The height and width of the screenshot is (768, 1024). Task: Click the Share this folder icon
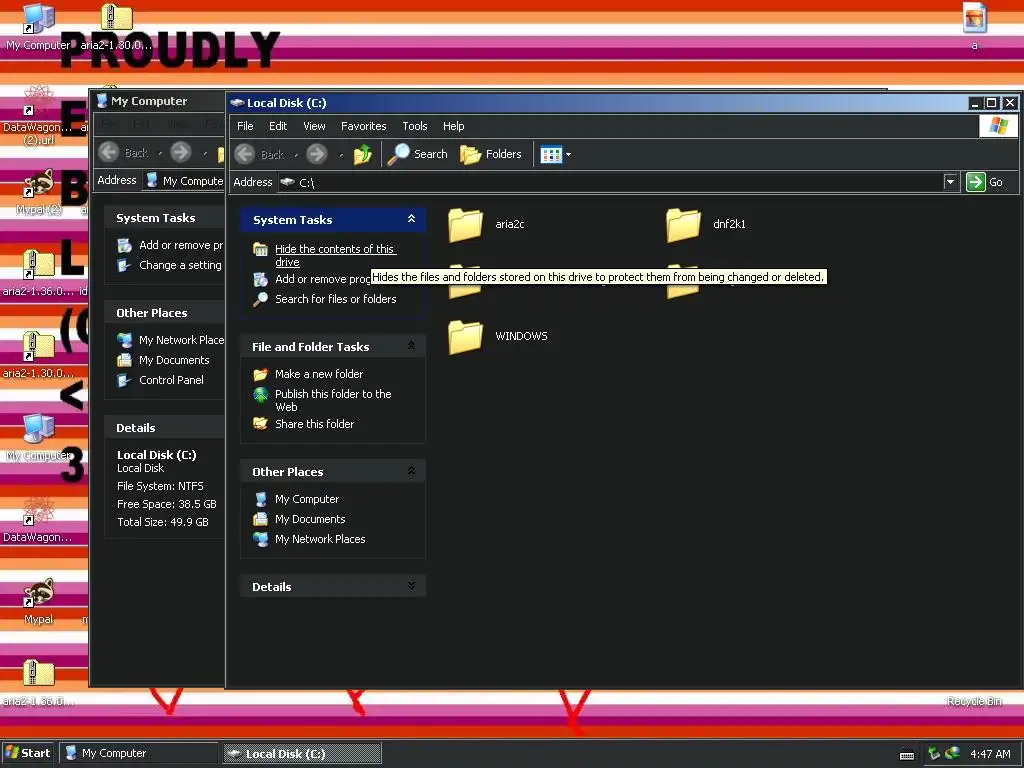pos(261,424)
